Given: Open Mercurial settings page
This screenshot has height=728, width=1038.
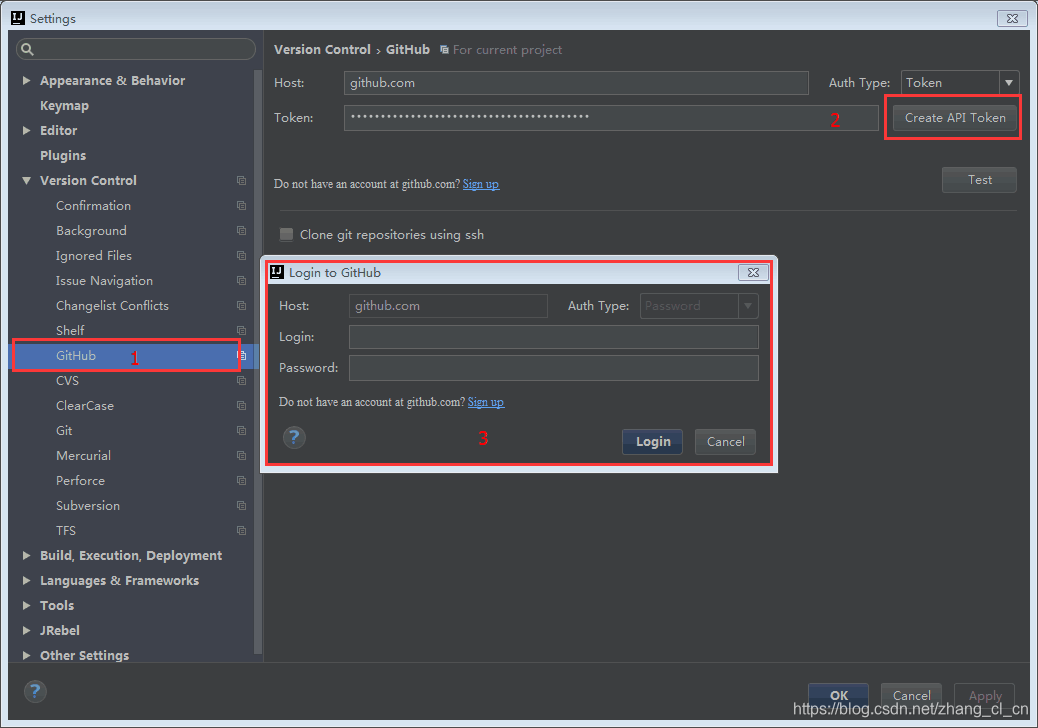Looking at the screenshot, I should [x=83, y=455].
